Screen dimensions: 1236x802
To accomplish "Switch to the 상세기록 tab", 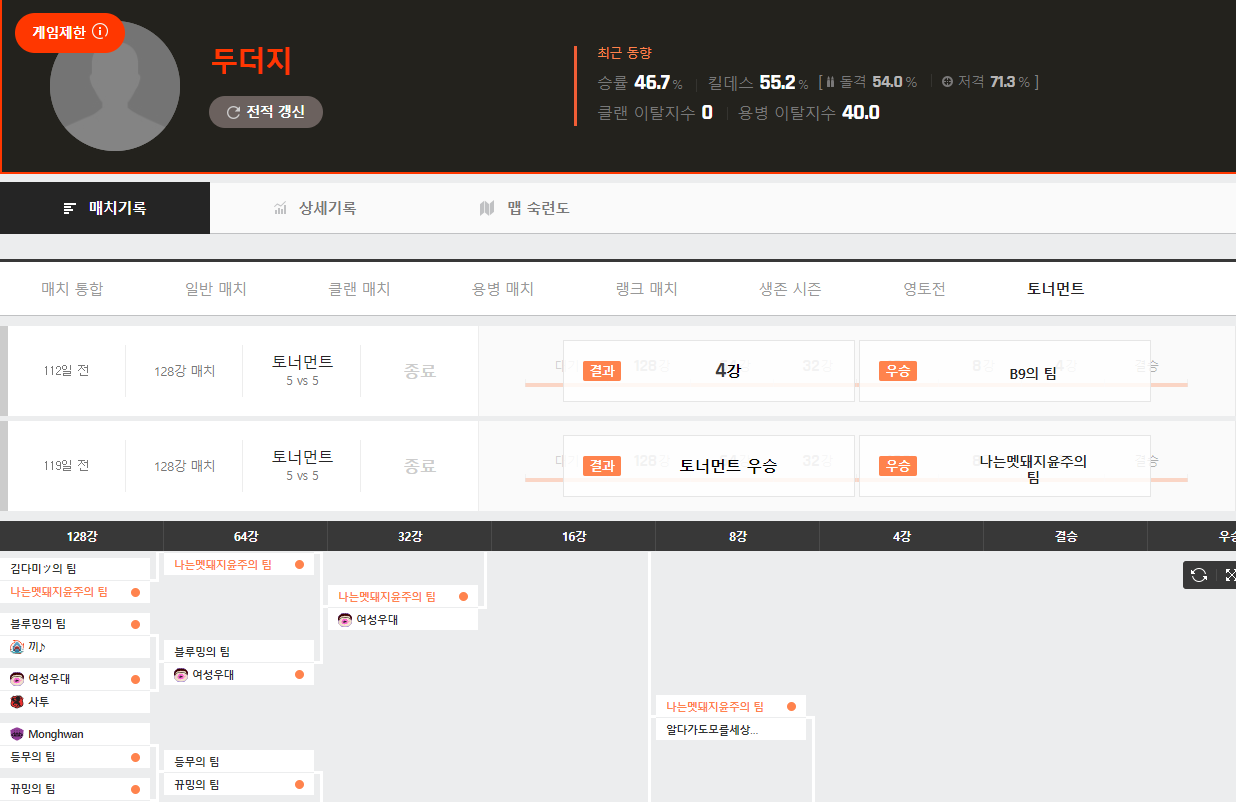I will (315, 208).
